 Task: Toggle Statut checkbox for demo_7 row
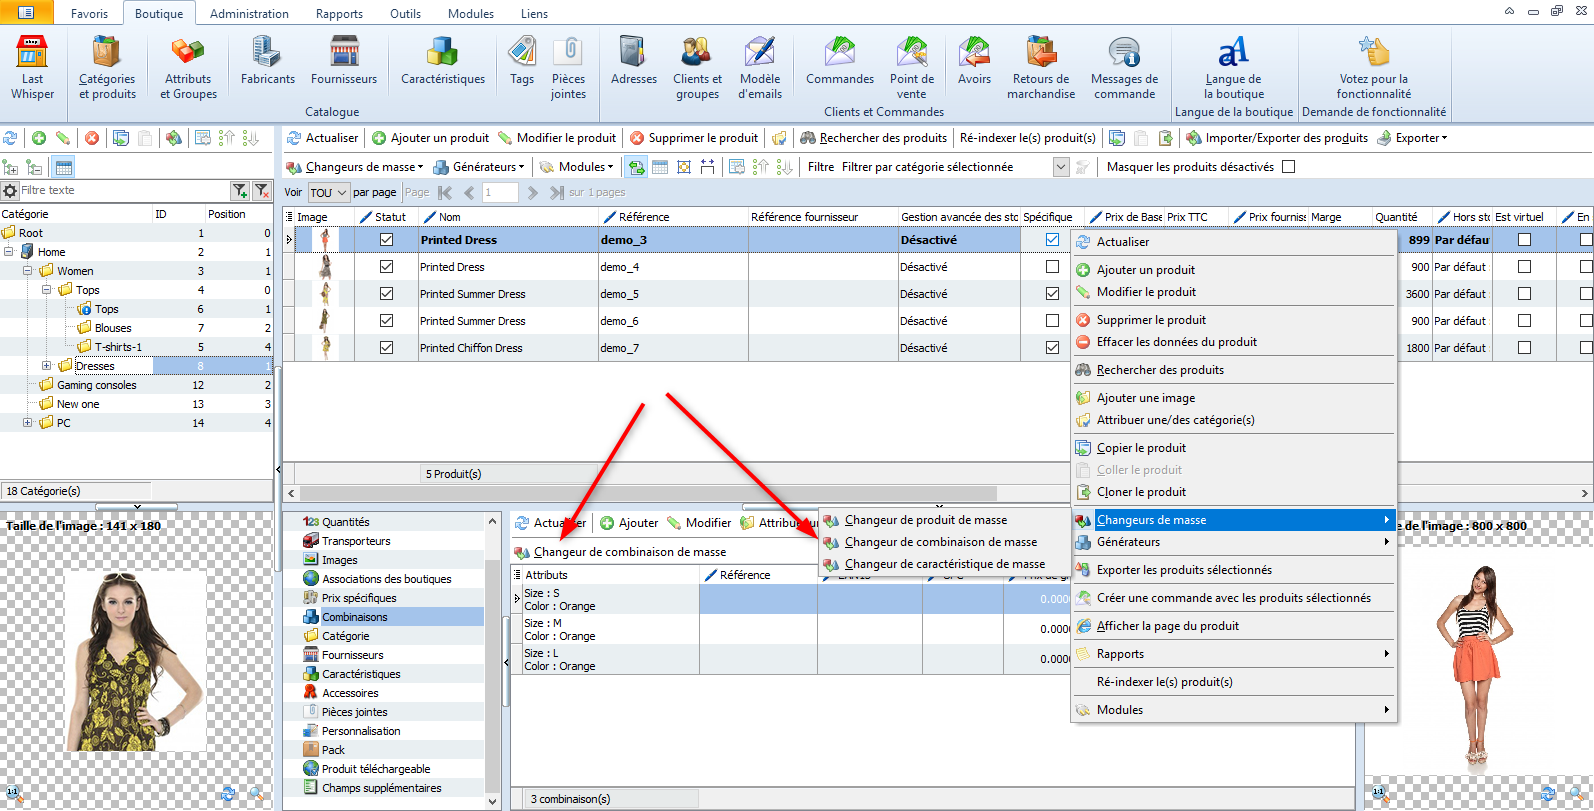(x=386, y=348)
